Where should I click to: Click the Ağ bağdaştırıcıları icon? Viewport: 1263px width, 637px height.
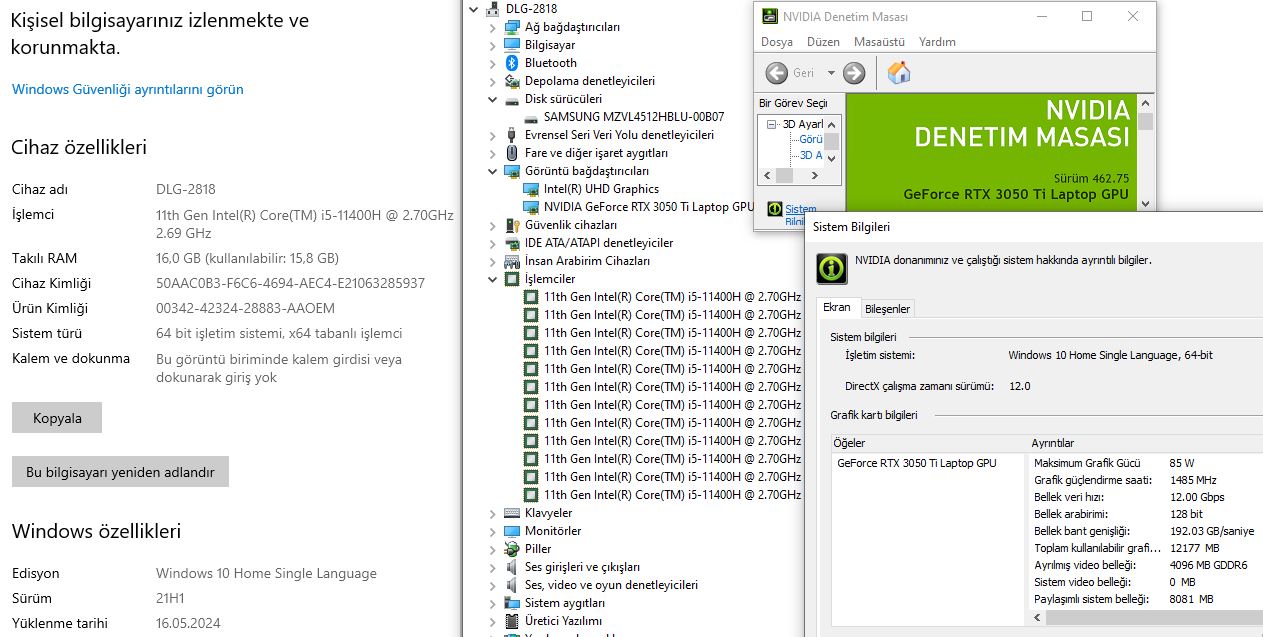(511, 27)
